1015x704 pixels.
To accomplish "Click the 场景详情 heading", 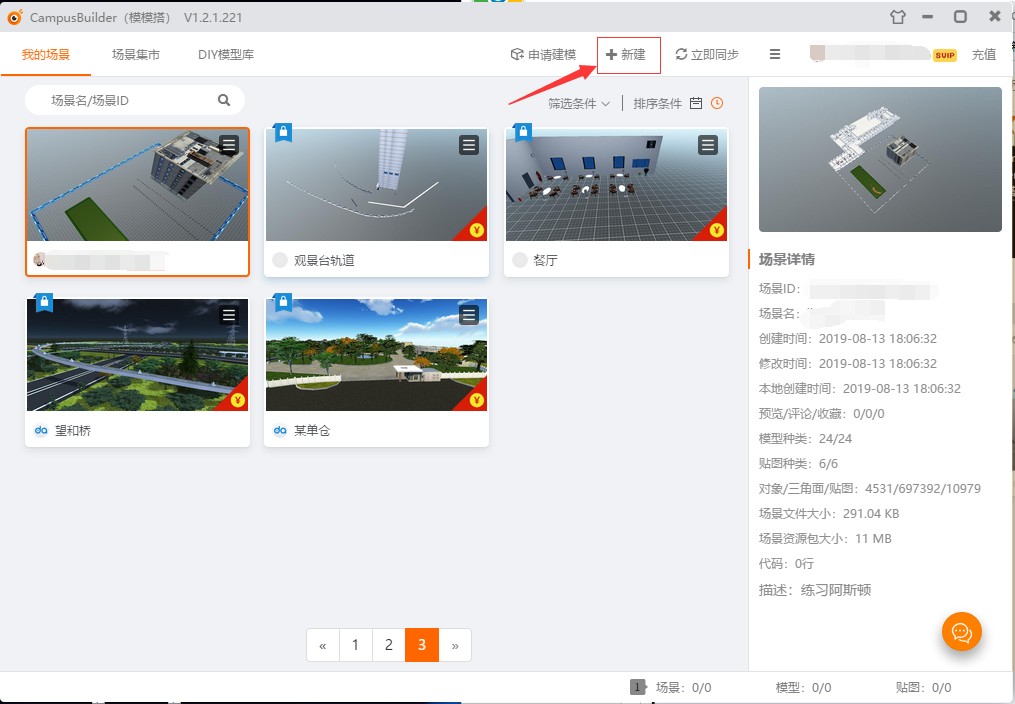I will coord(786,259).
